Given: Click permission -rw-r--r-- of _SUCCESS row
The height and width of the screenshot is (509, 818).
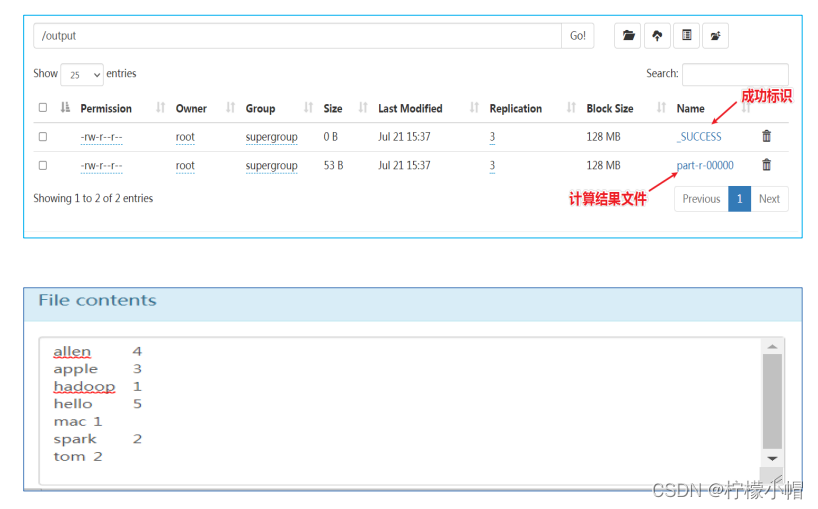Looking at the screenshot, I should [x=101, y=137].
